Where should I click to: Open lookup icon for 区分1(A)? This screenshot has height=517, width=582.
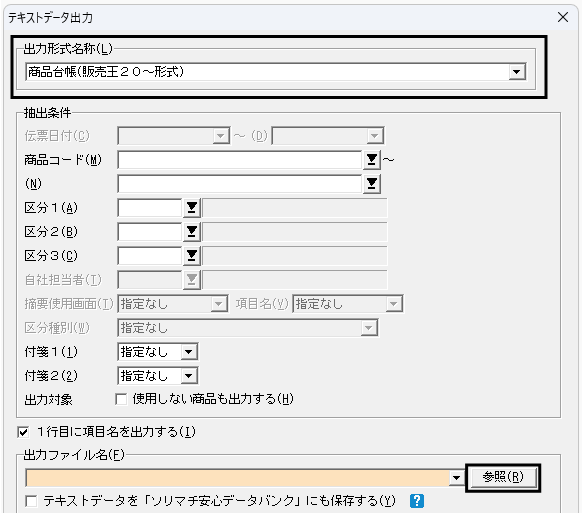tap(192, 208)
